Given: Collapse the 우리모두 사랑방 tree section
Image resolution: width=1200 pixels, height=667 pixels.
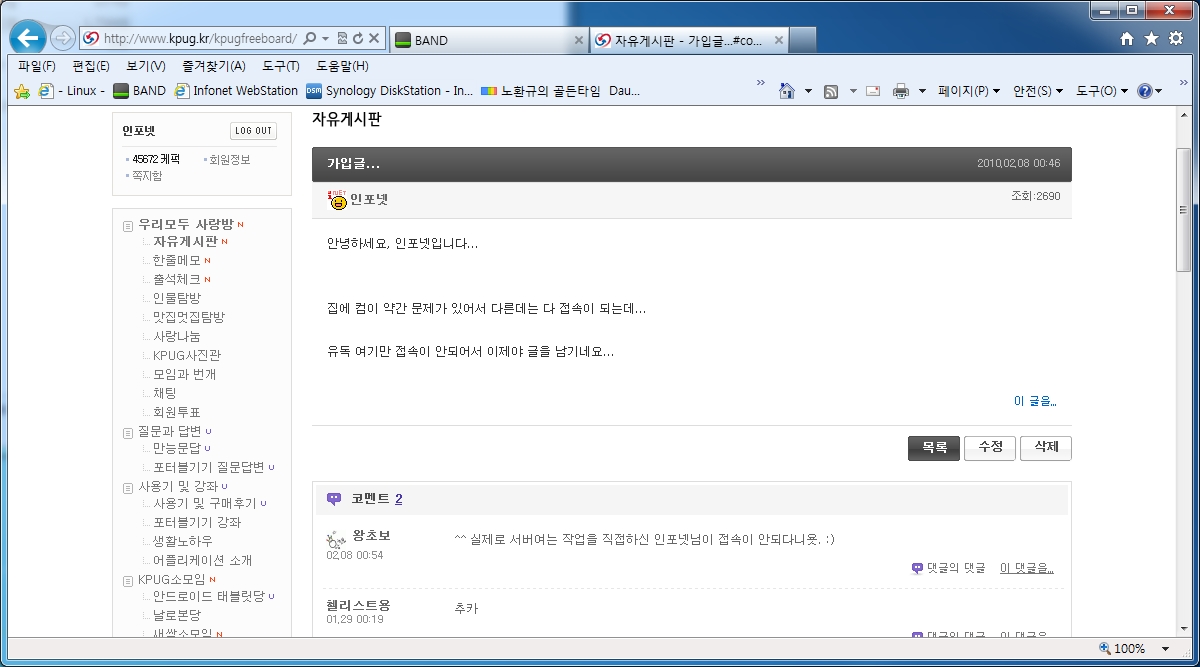Looking at the screenshot, I should point(128,225).
